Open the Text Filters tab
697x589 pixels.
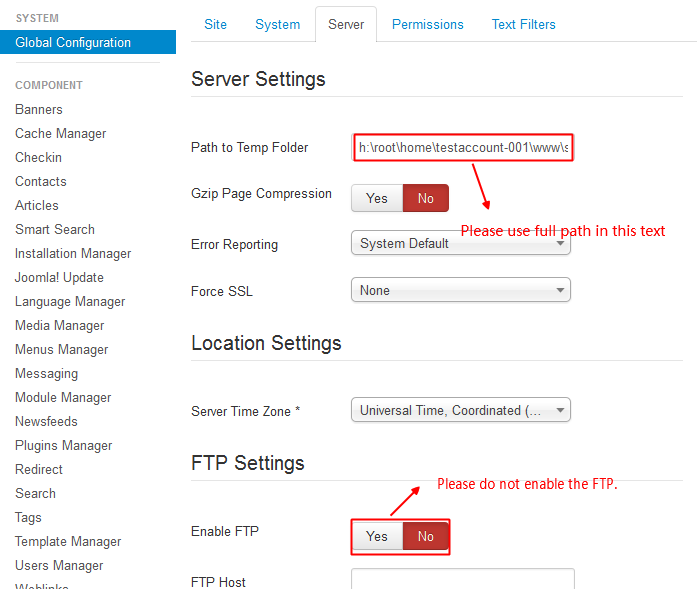[523, 24]
